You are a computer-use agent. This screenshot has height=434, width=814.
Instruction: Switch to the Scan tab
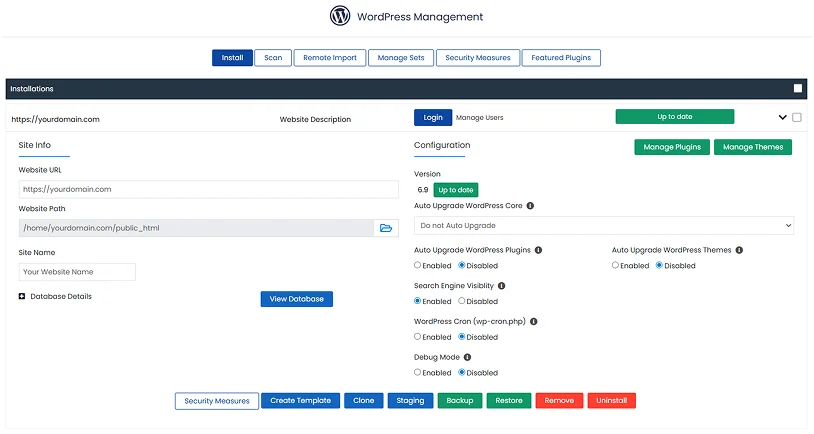273,58
